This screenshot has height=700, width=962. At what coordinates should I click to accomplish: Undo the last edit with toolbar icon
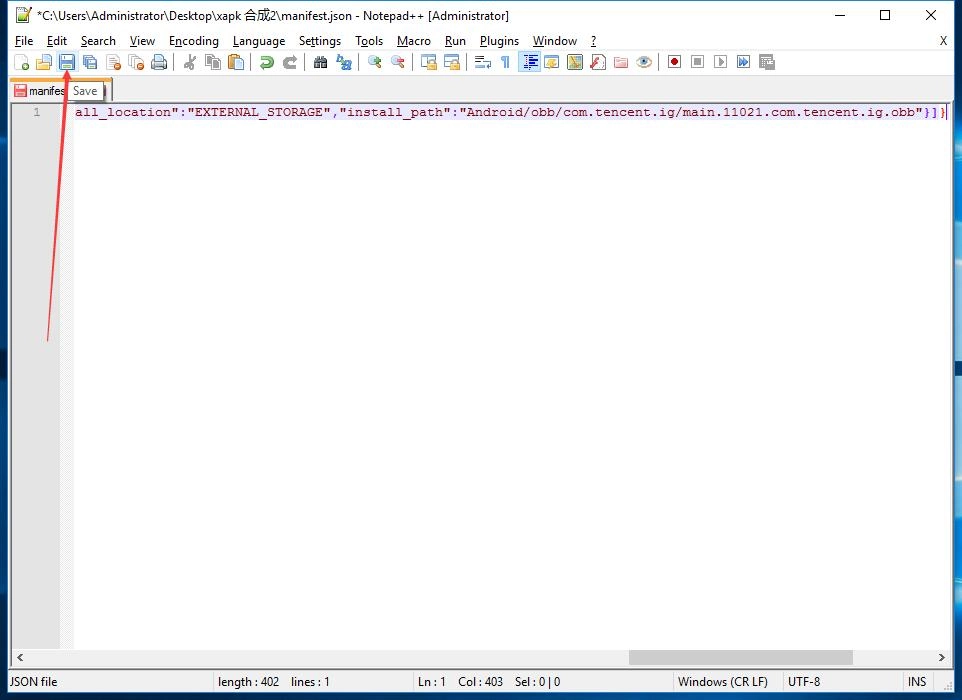click(266, 62)
